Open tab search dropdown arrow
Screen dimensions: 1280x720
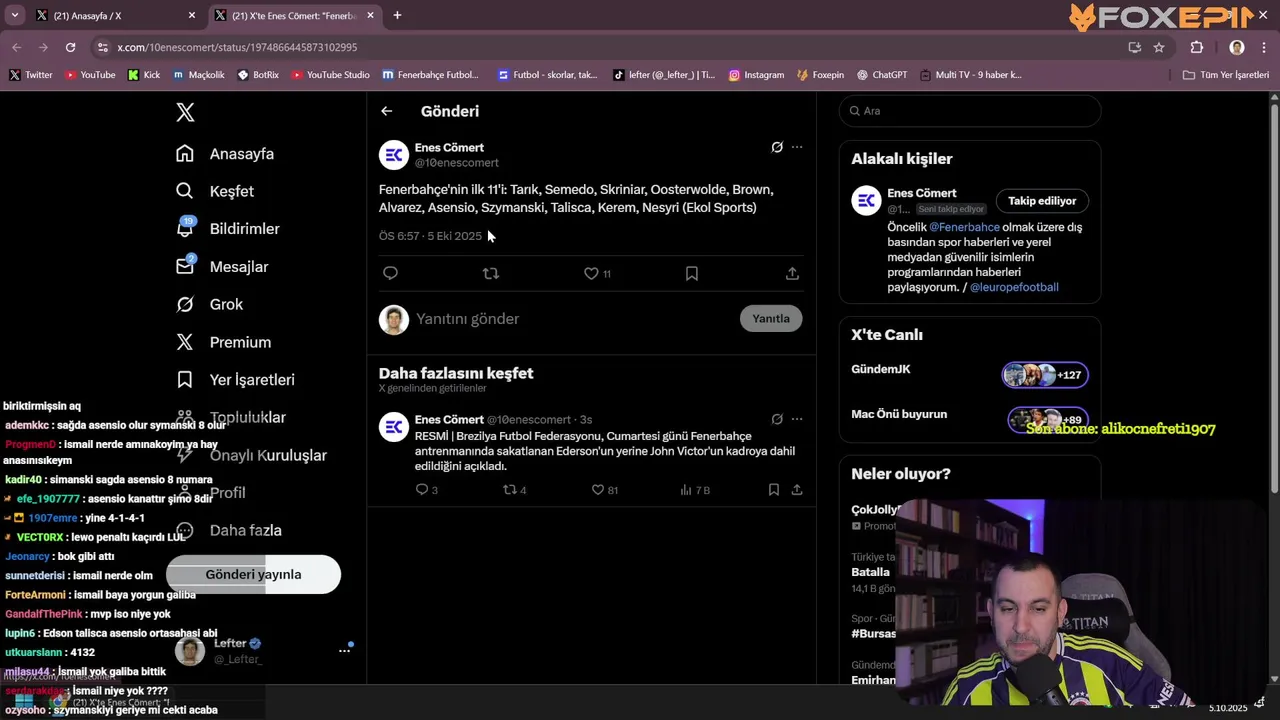click(14, 15)
